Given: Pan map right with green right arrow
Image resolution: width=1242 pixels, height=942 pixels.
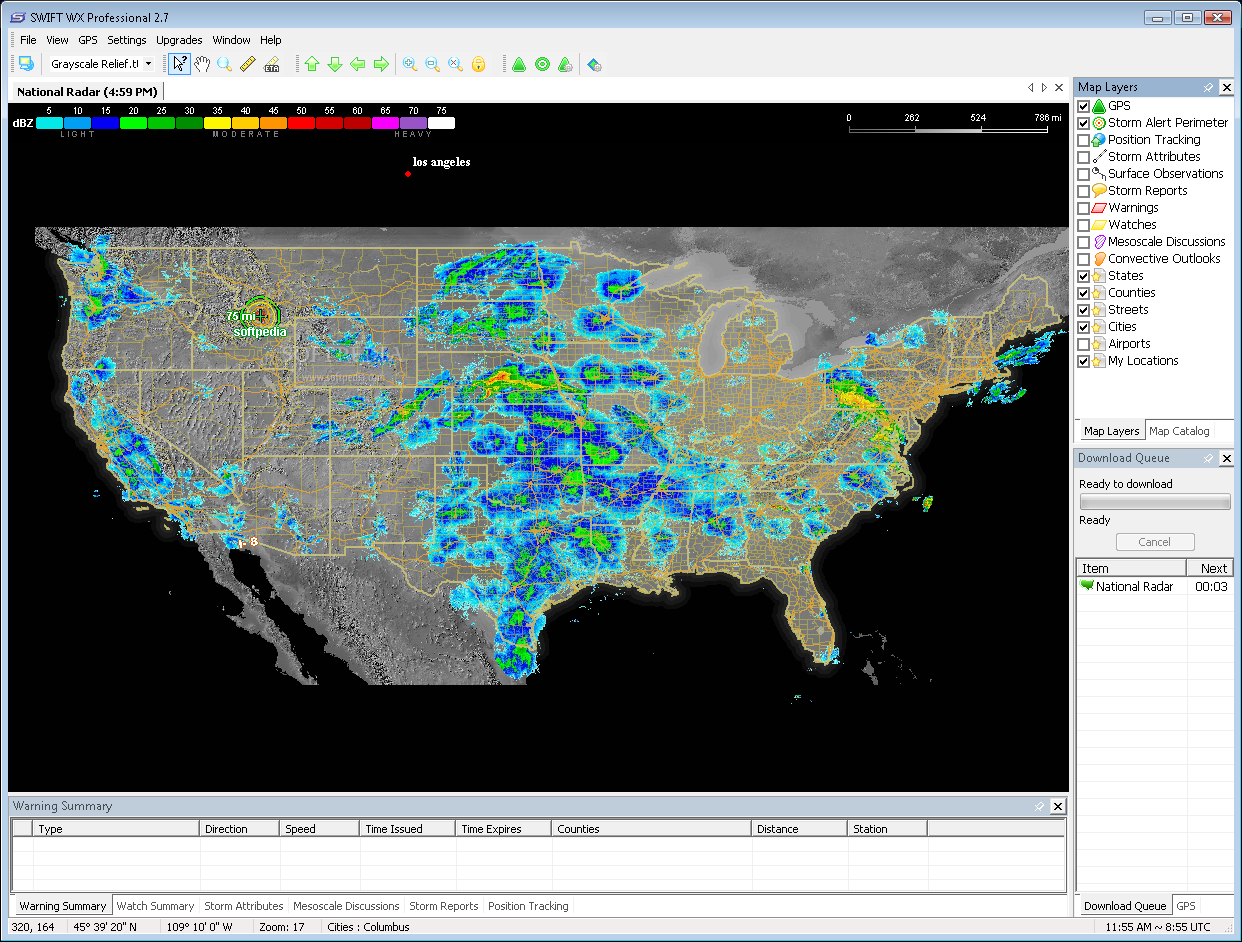Looking at the screenshot, I should [x=381, y=64].
